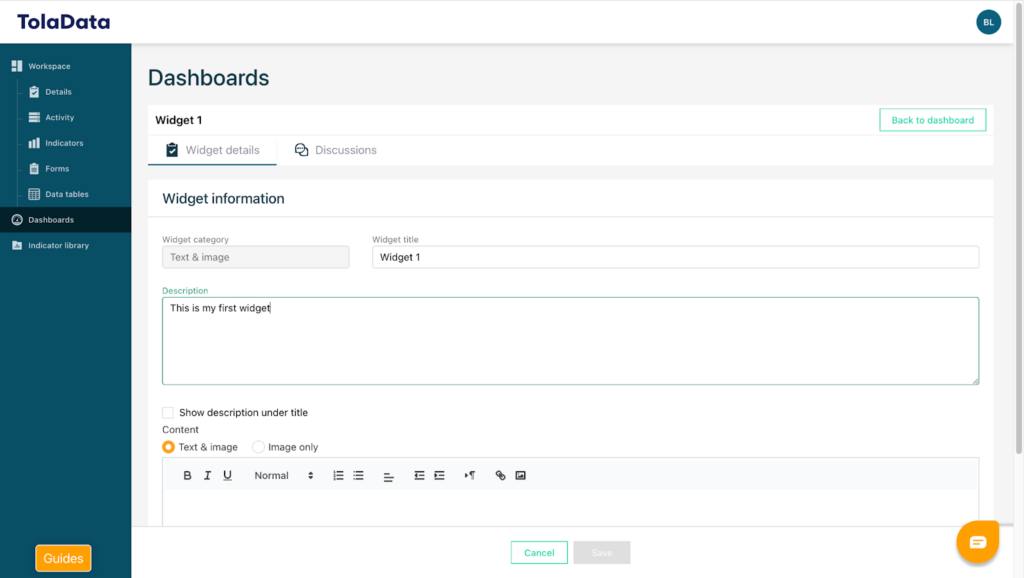
Task: Insert an image in the content editor
Action: pyautogui.click(x=520, y=475)
